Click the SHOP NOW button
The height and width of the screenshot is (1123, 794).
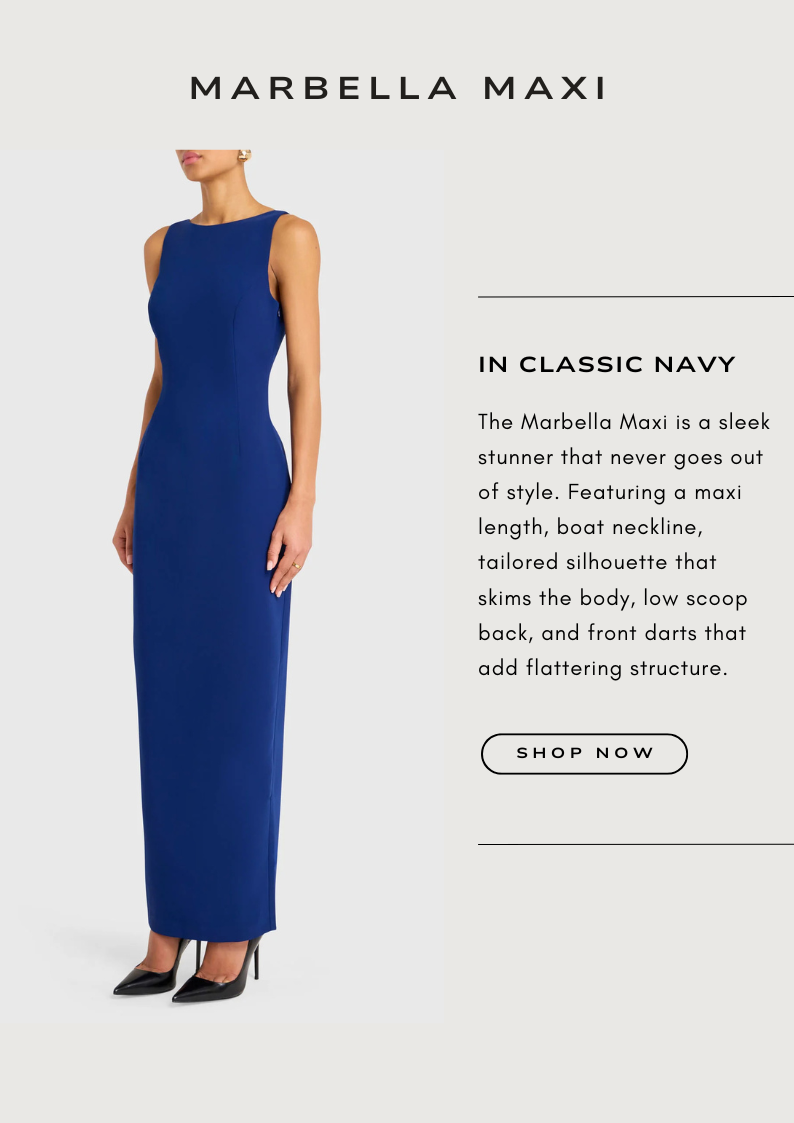[584, 753]
